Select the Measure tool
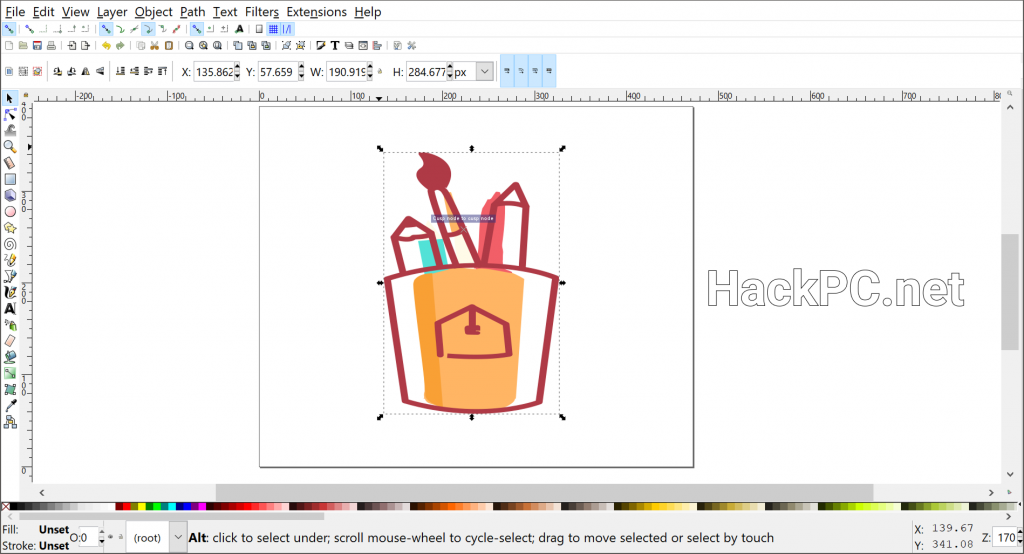The image size is (1024, 554). pyautogui.click(x=10, y=163)
